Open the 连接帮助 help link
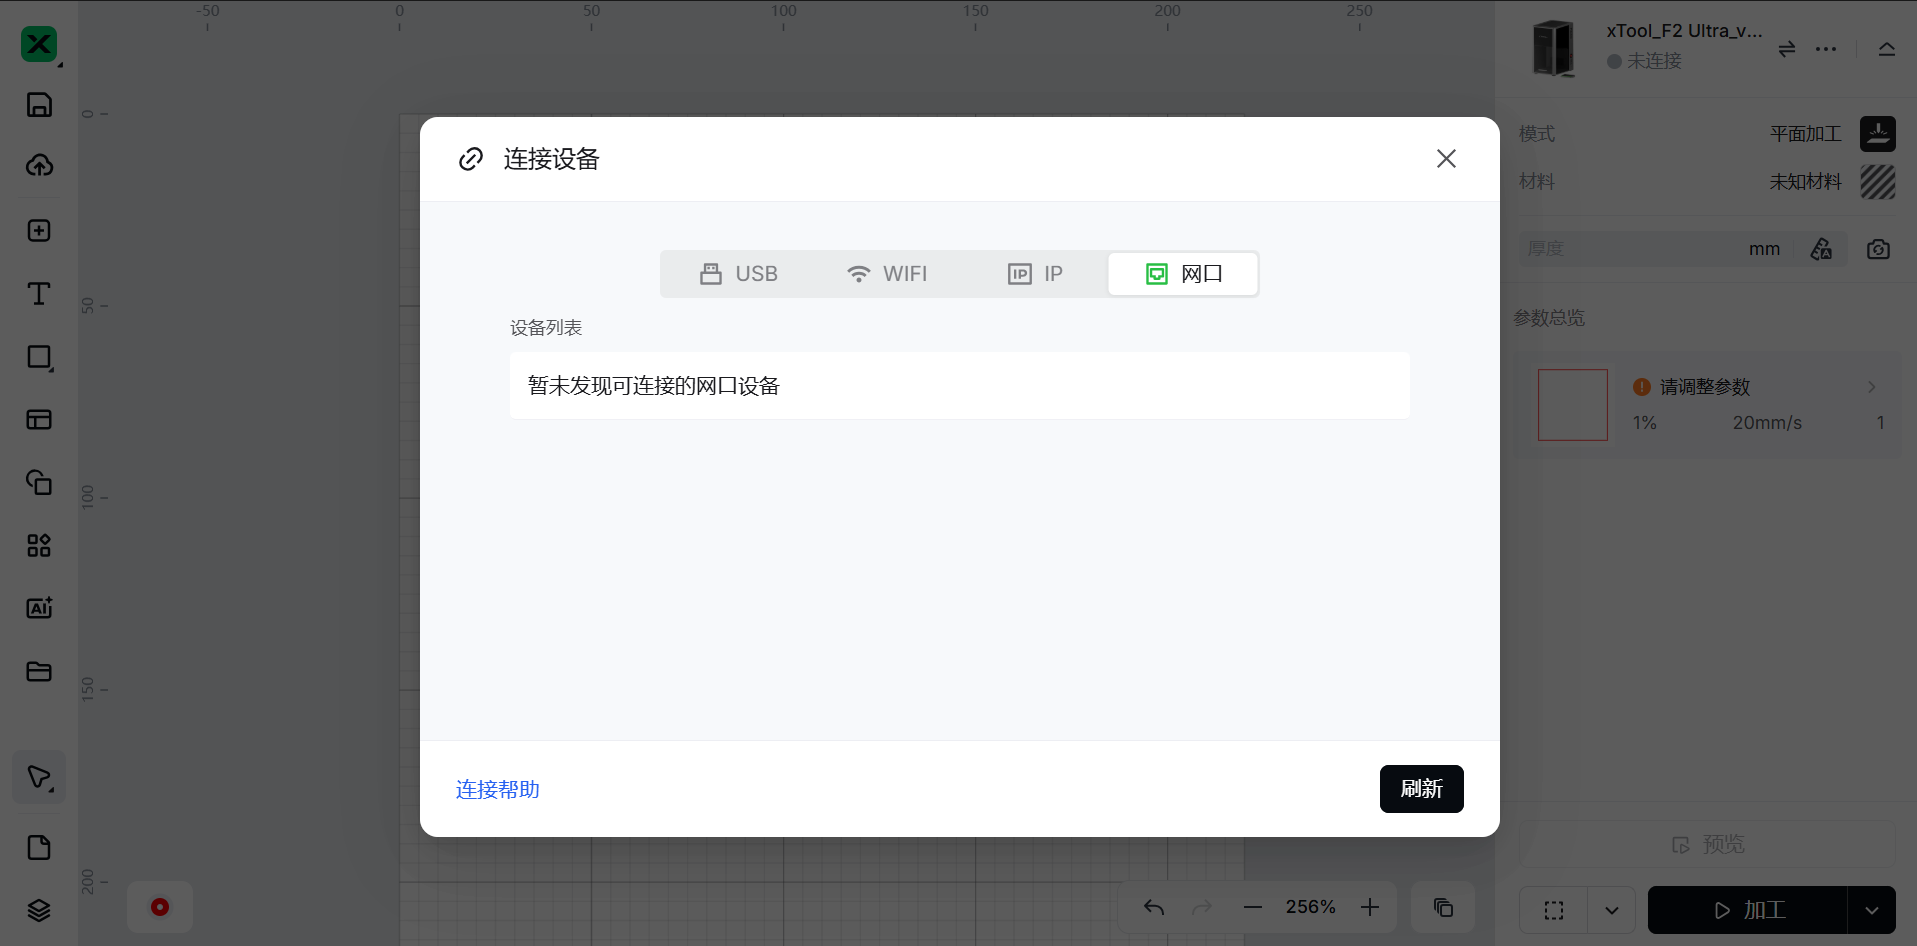This screenshot has width=1917, height=946. coord(497,790)
